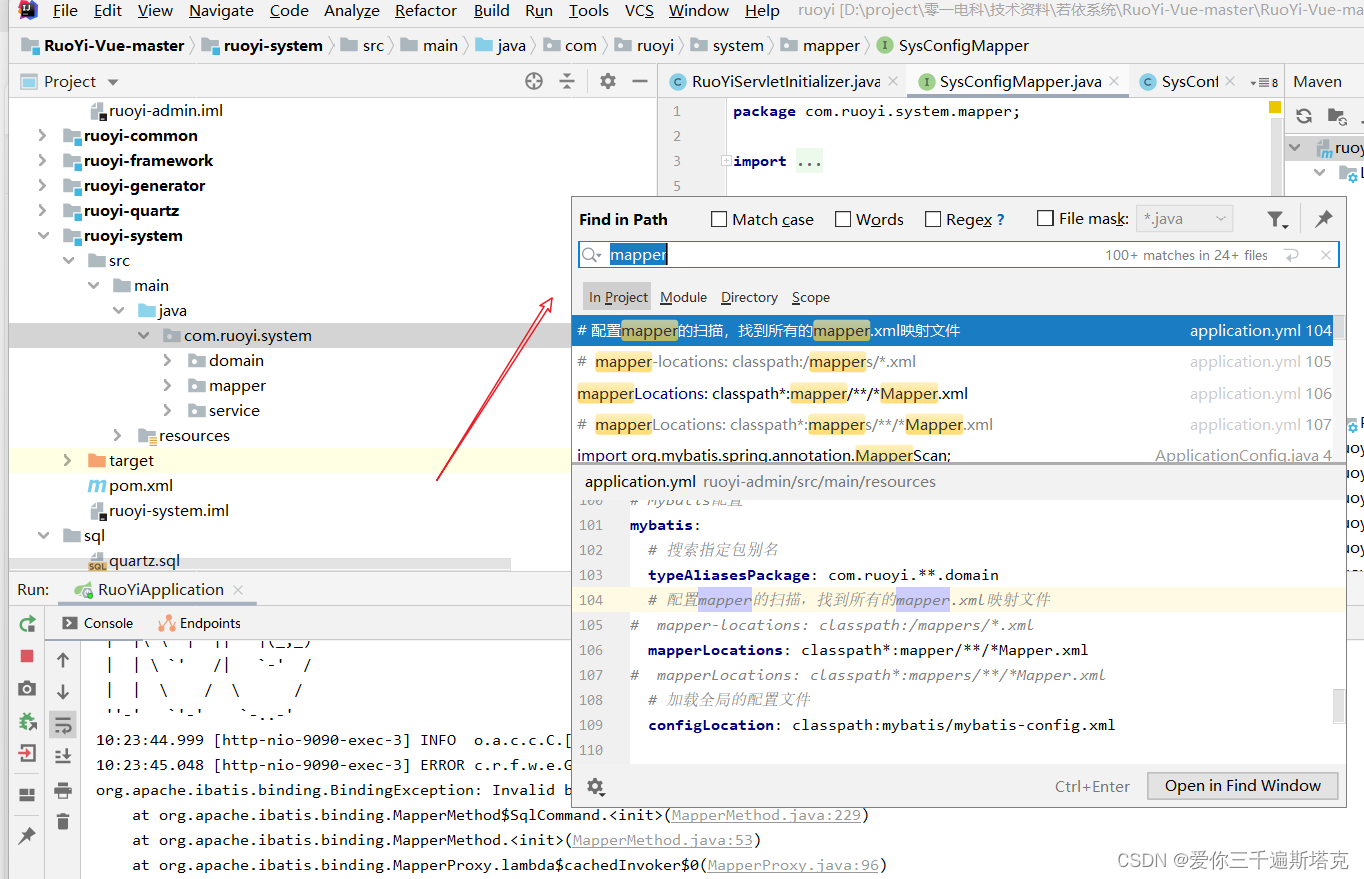
Task: Toggle soft-wrap in the console
Action: click(62, 724)
